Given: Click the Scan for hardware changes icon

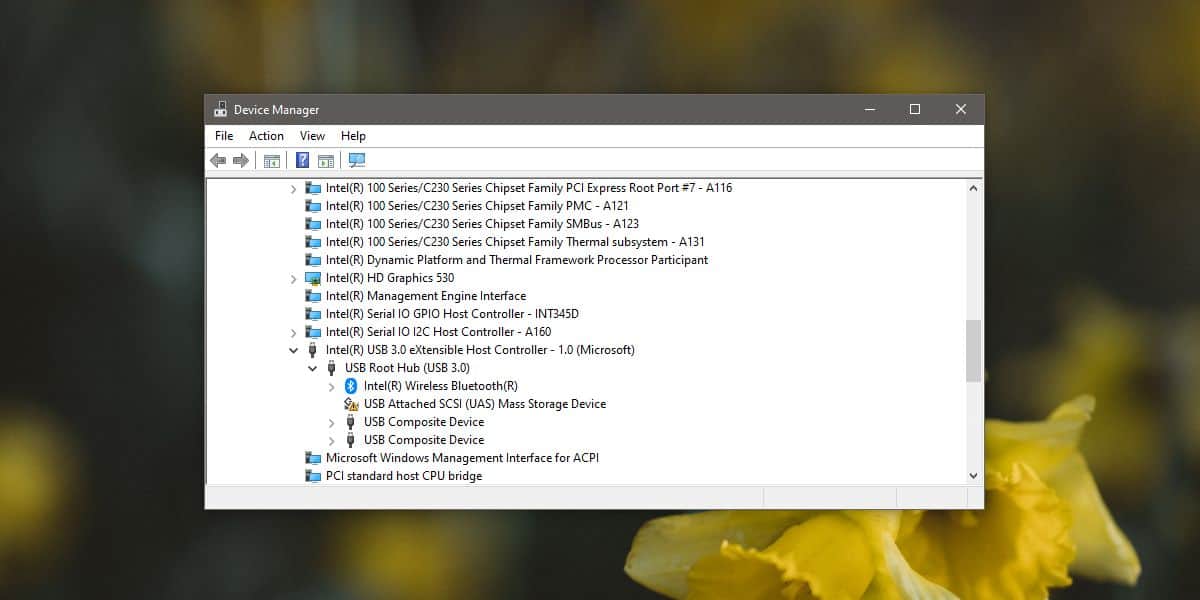Looking at the screenshot, I should click(x=357, y=160).
